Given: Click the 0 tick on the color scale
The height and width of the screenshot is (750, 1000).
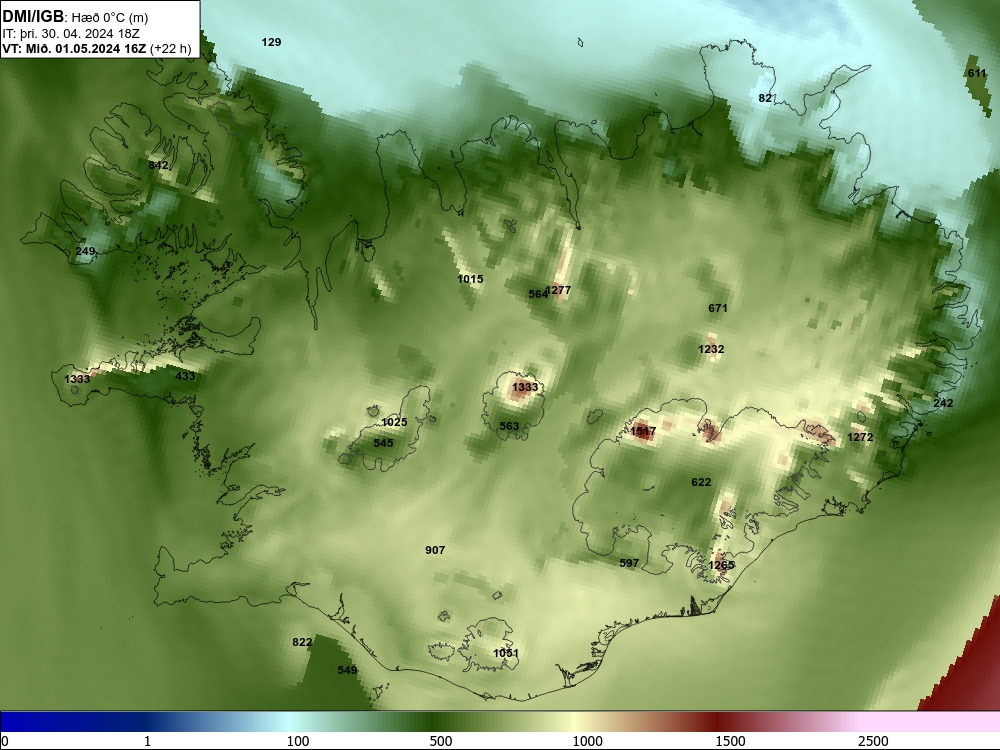Looking at the screenshot, I should coord(5,741).
